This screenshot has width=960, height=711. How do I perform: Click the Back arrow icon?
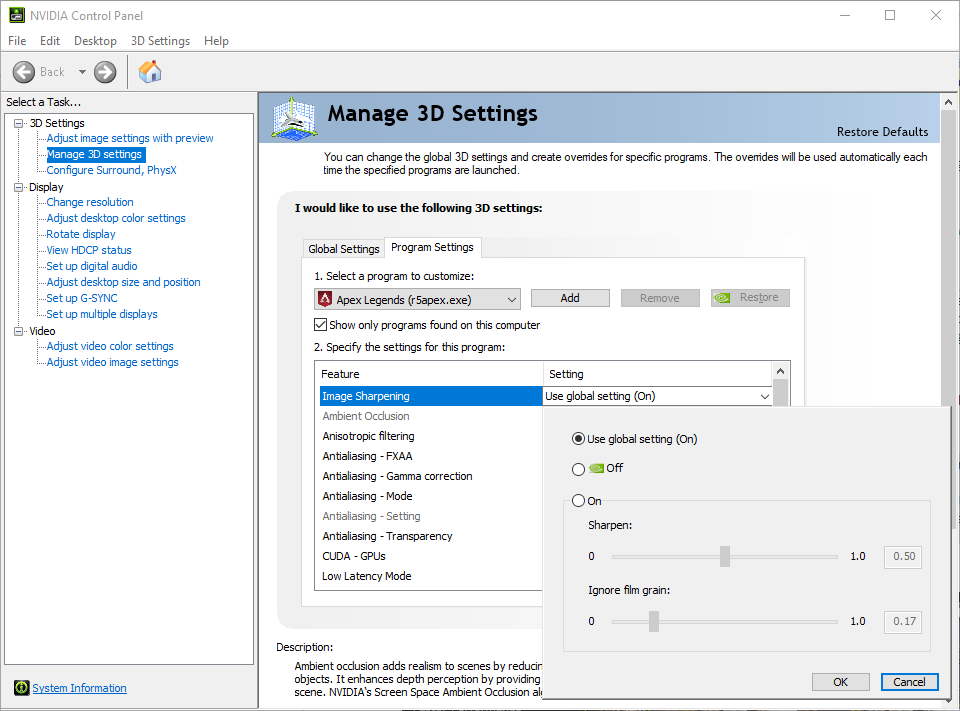[x=24, y=72]
